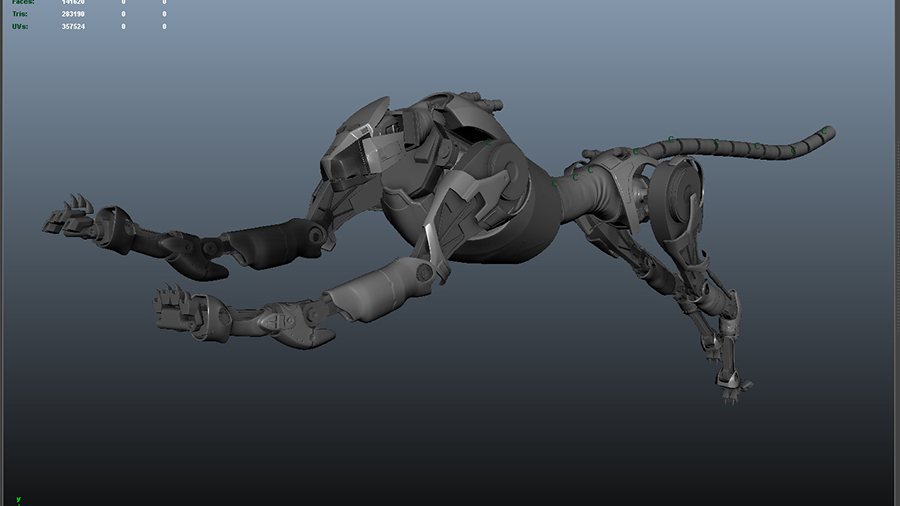Image resolution: width=900 pixels, height=506 pixels.
Task: Click the claws of the upper front paw
Action: [x=70, y=215]
